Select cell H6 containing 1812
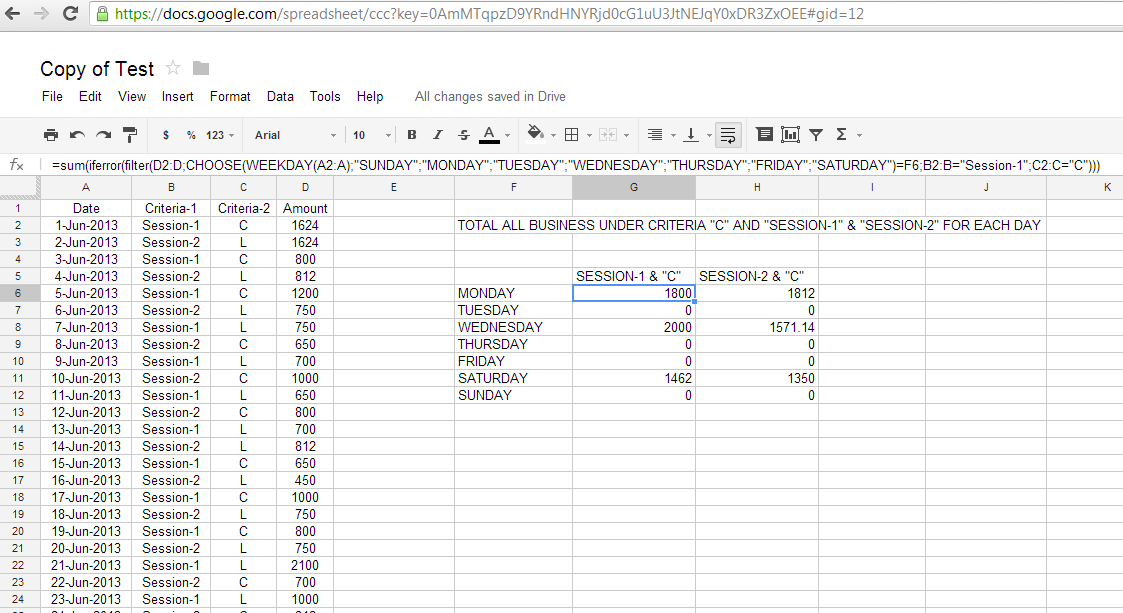The height and width of the screenshot is (613, 1123). pyautogui.click(x=757, y=293)
